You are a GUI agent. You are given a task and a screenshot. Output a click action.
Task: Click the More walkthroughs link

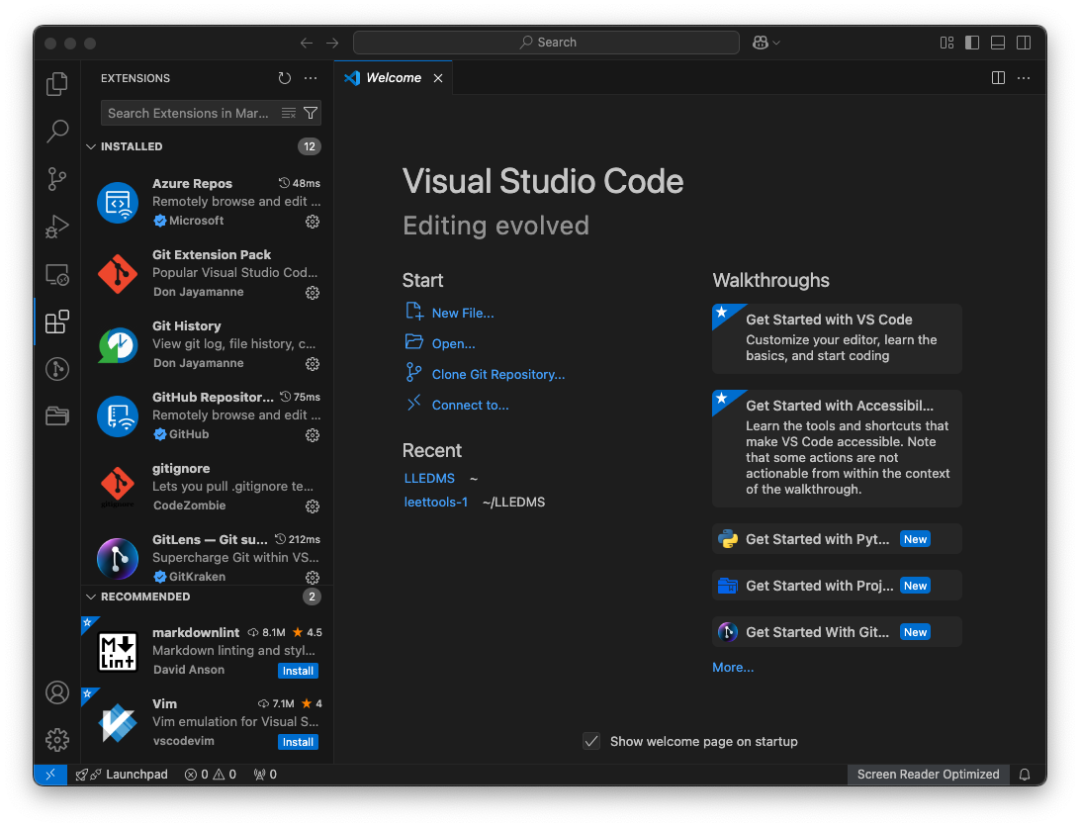(x=733, y=668)
